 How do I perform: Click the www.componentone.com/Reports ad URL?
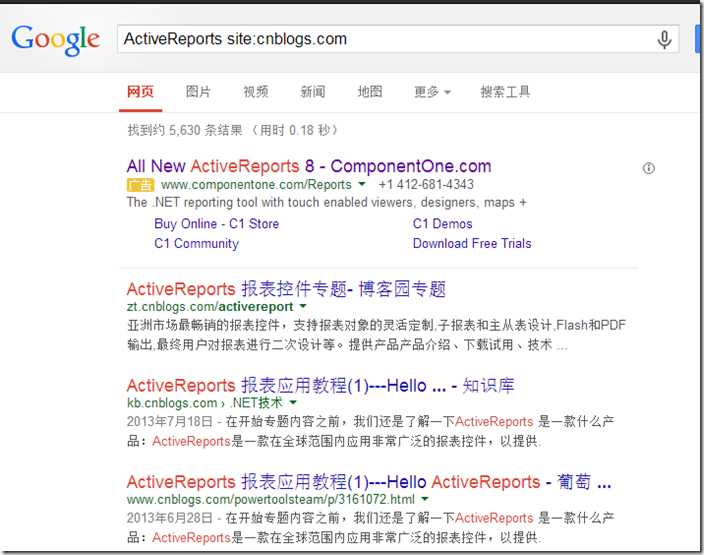(256, 185)
